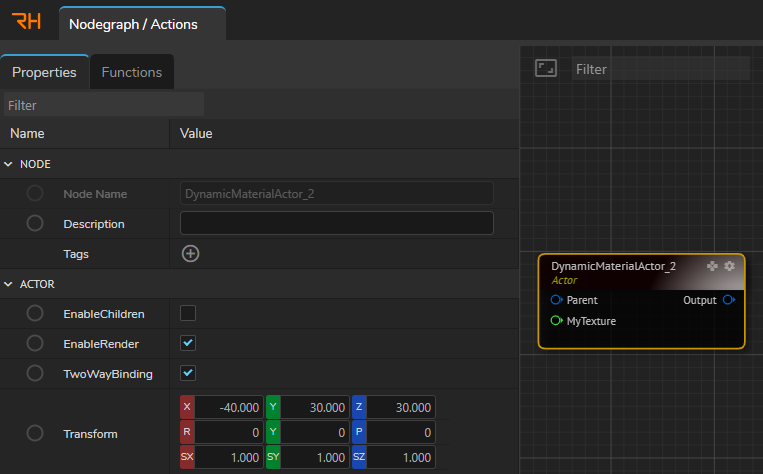The width and height of the screenshot is (763, 474).
Task: Click the RH logo icon
Action: (x=28, y=22)
